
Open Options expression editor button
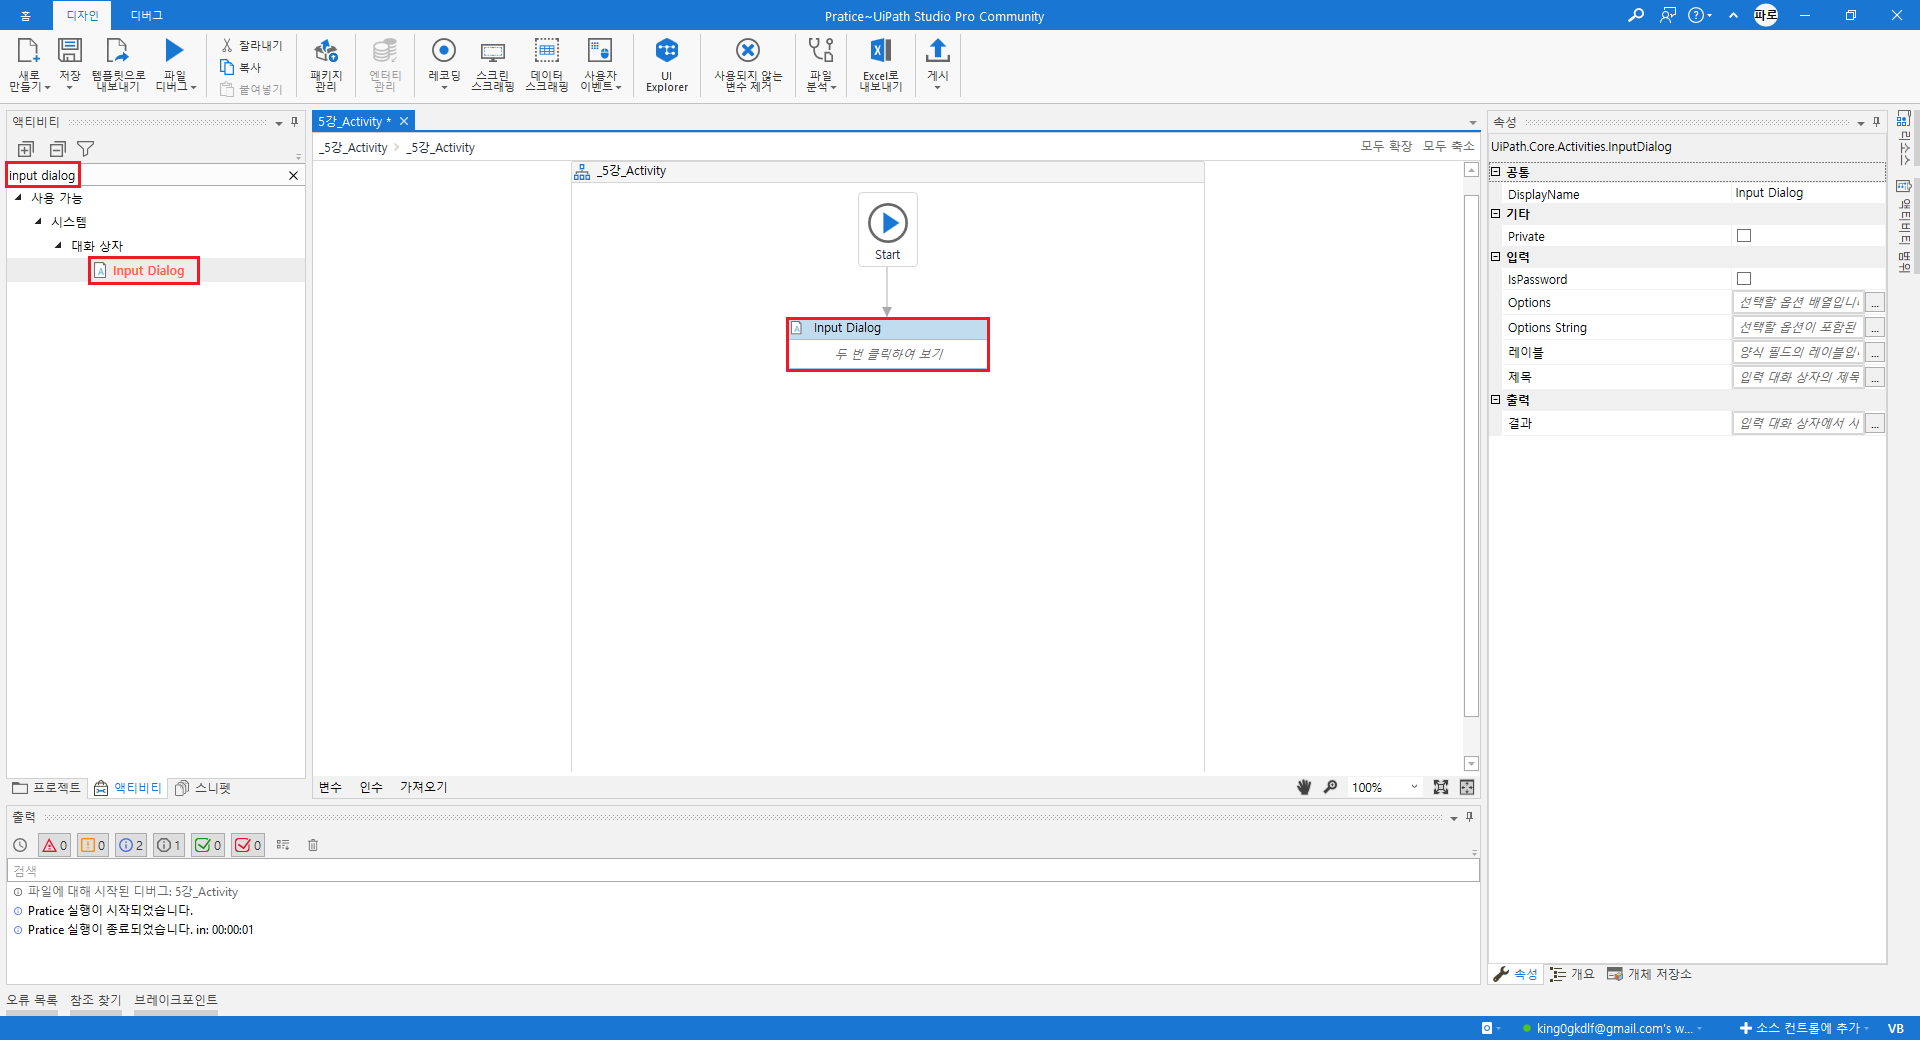point(1875,303)
